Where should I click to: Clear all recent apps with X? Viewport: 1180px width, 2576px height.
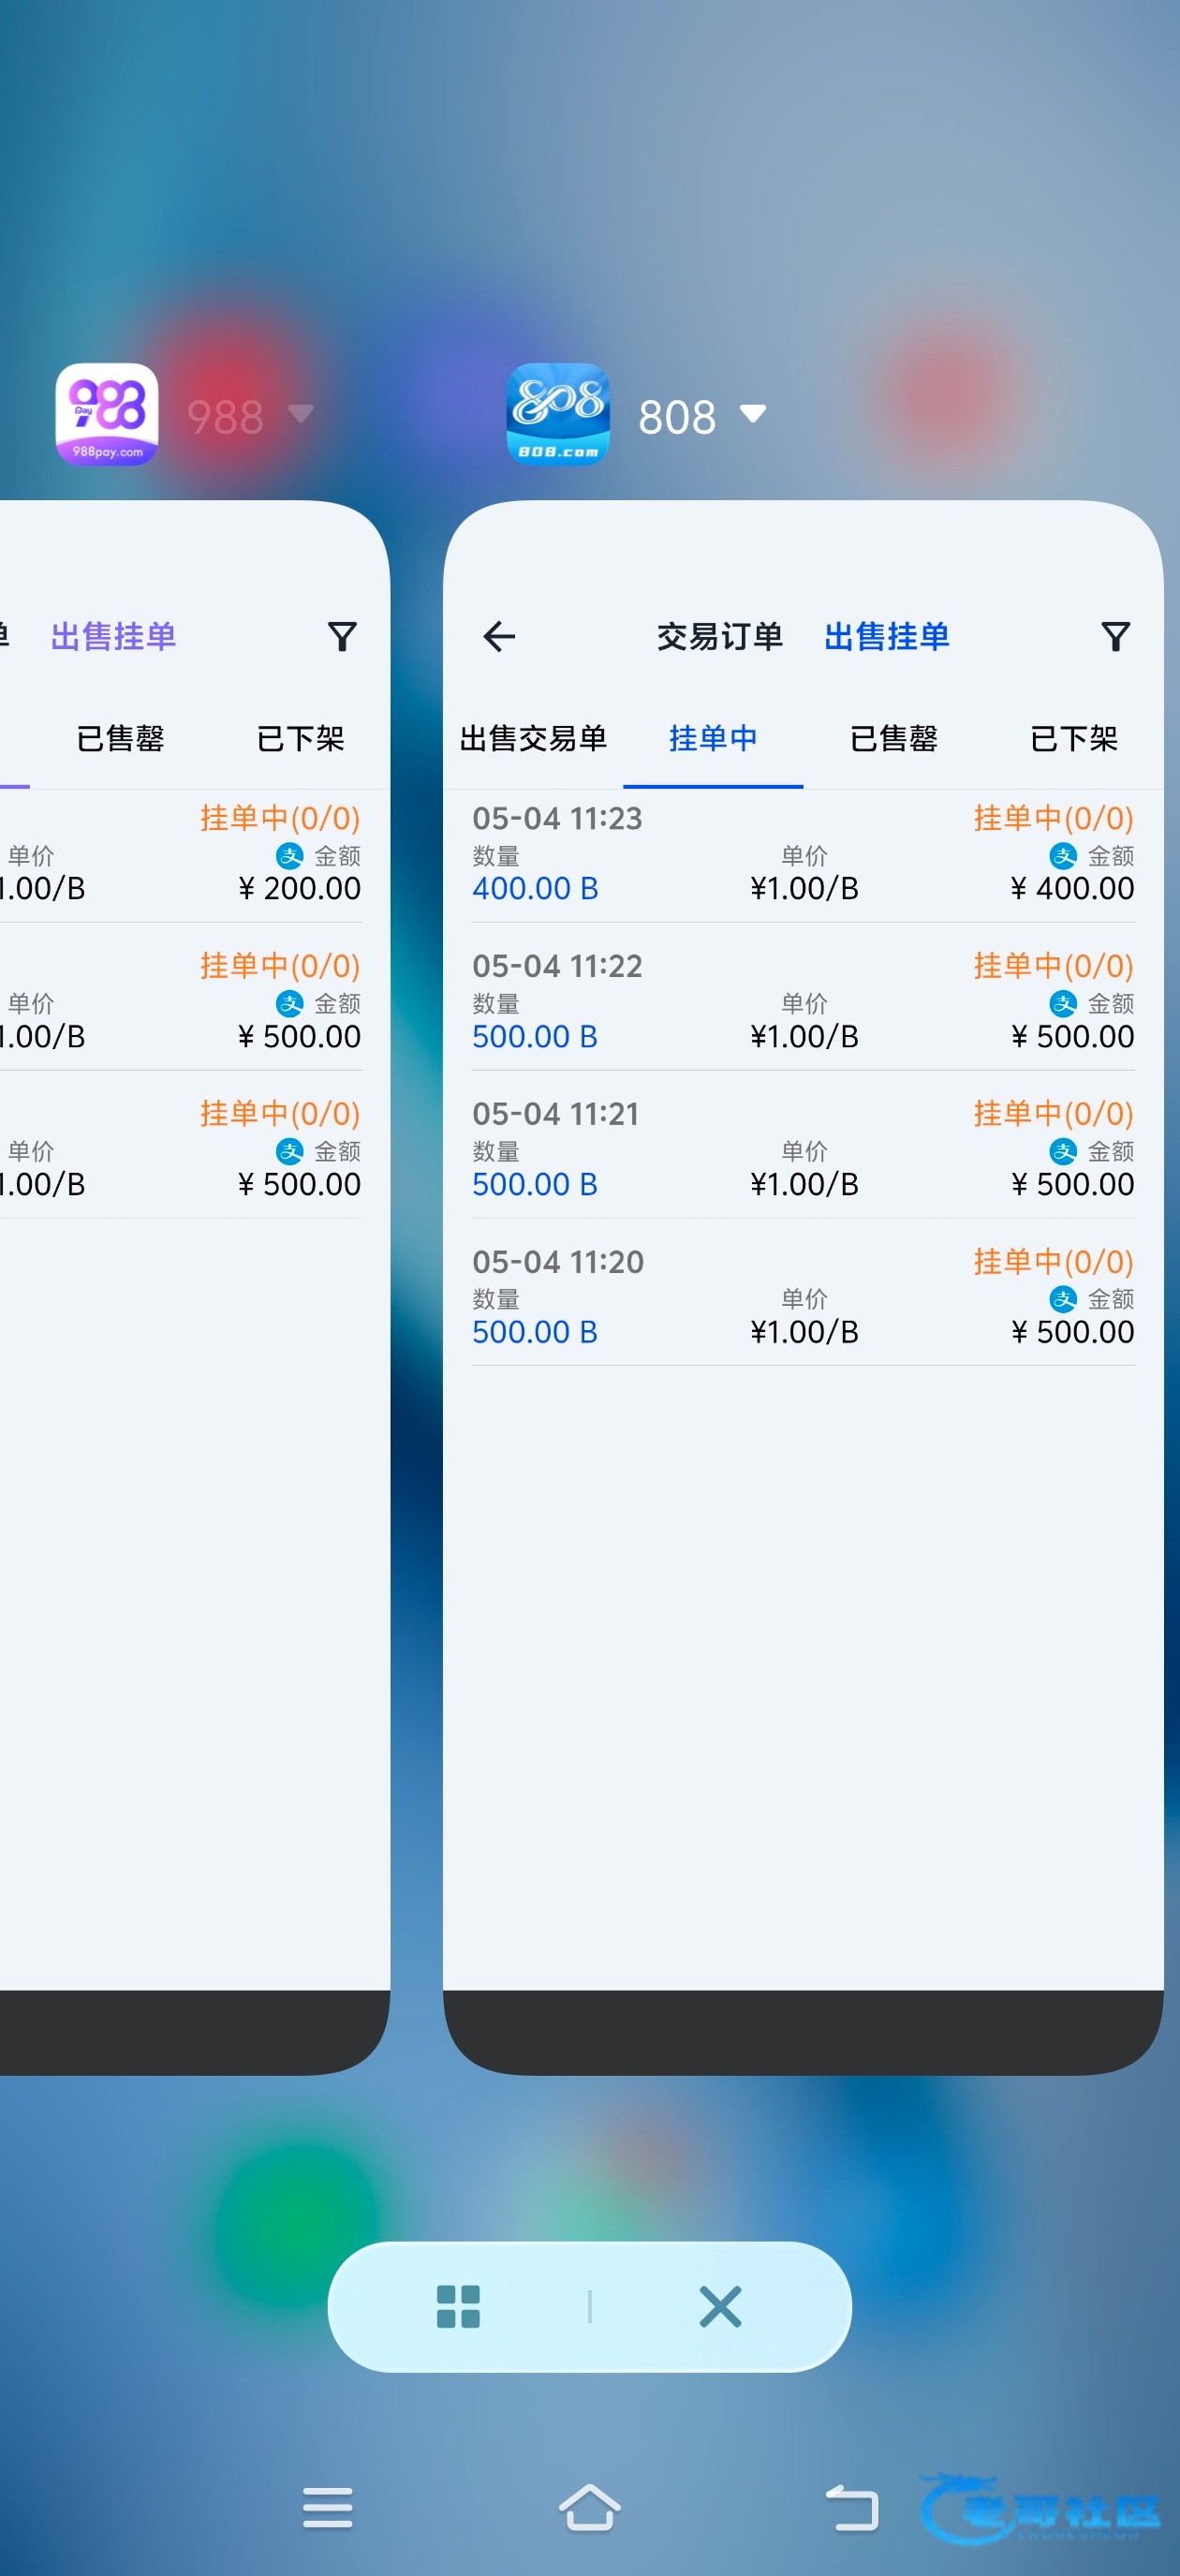pos(720,2307)
